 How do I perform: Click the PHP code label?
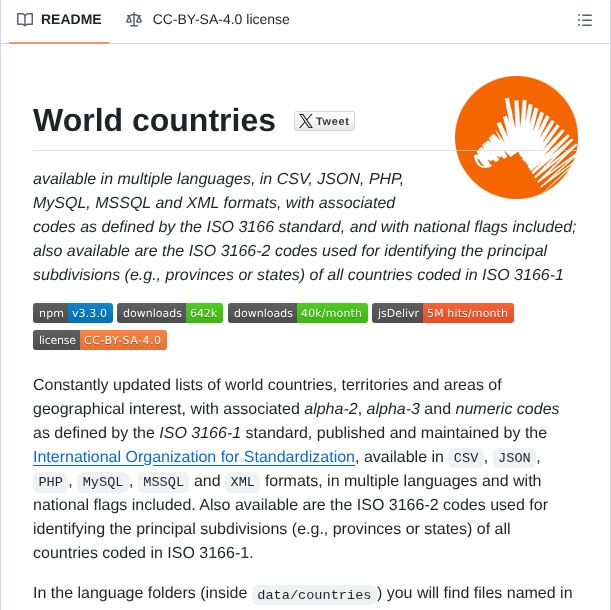tap(50, 482)
